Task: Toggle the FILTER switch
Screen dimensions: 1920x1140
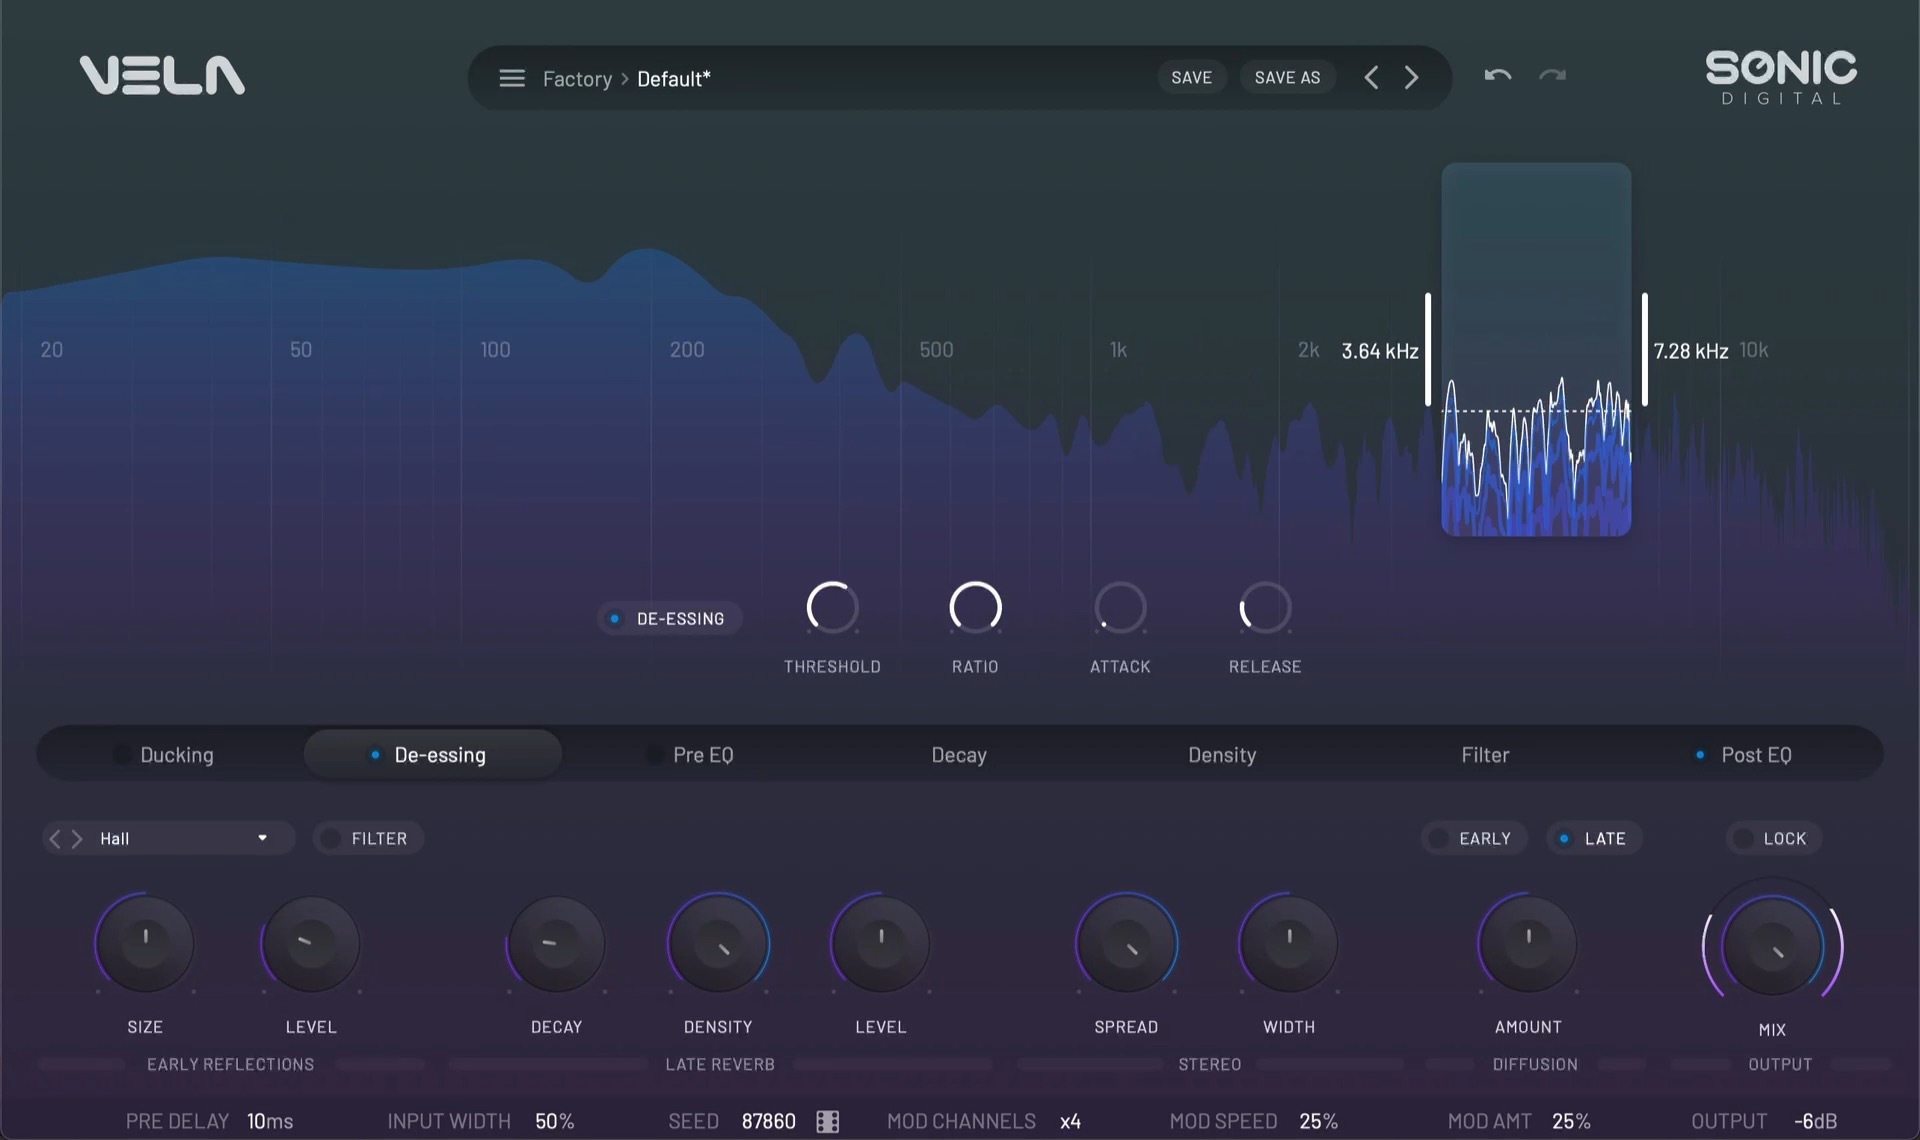Action: (368, 839)
